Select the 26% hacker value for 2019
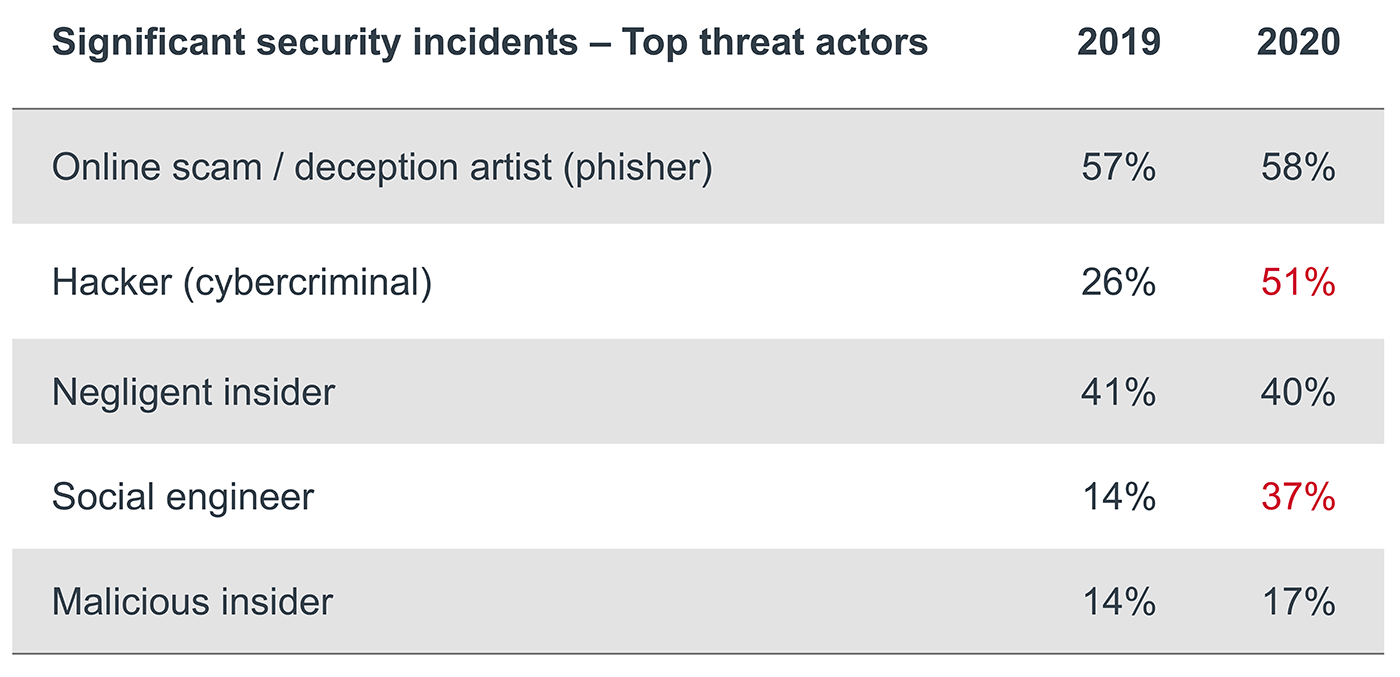 1118,283
